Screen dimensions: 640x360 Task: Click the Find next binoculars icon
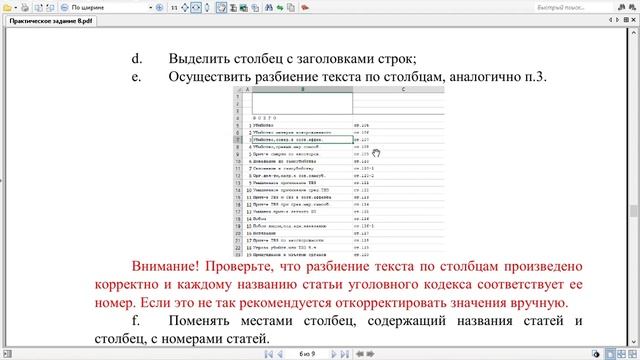point(633,7)
